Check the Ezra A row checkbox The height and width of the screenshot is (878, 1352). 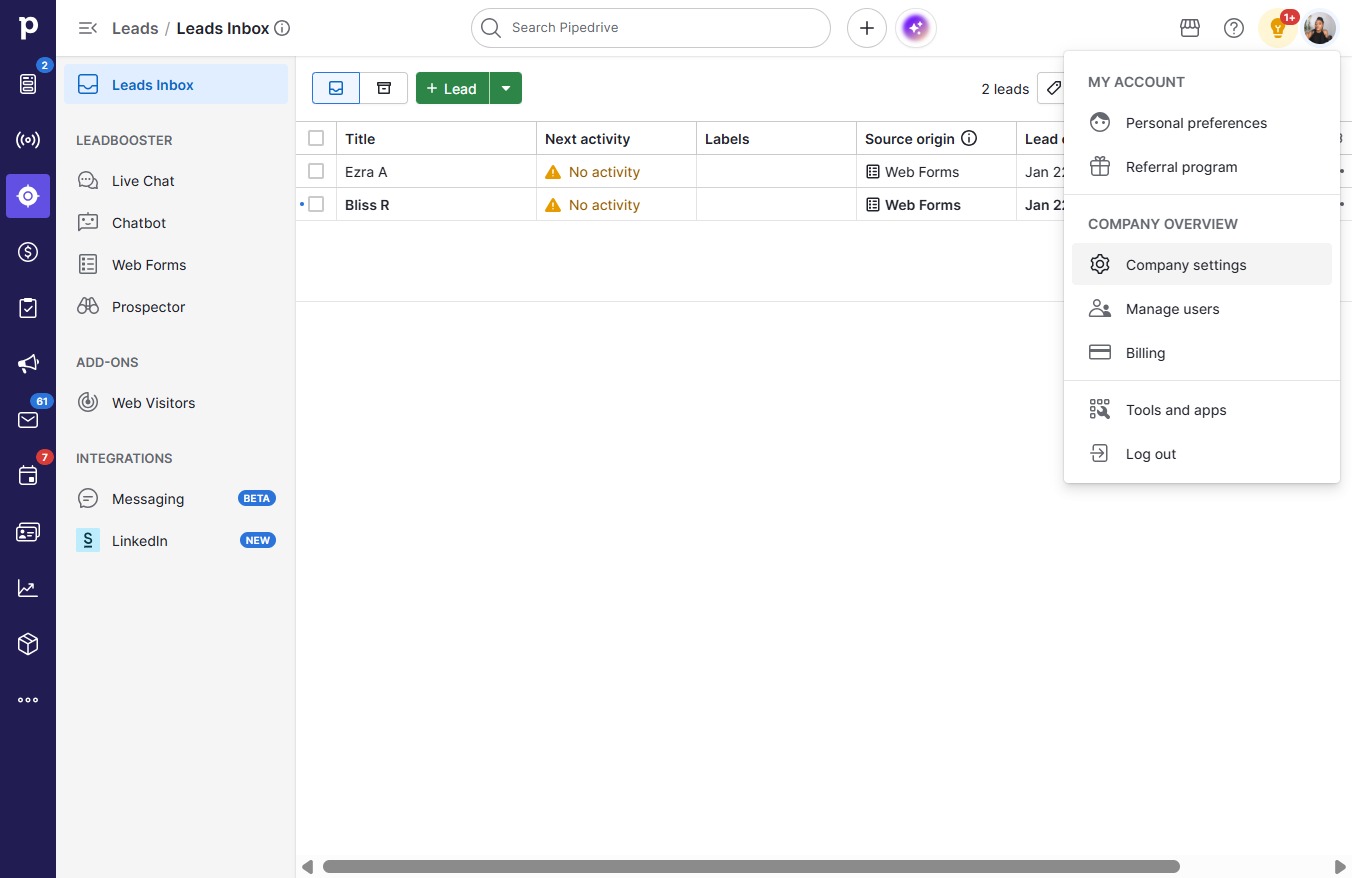tap(316, 171)
